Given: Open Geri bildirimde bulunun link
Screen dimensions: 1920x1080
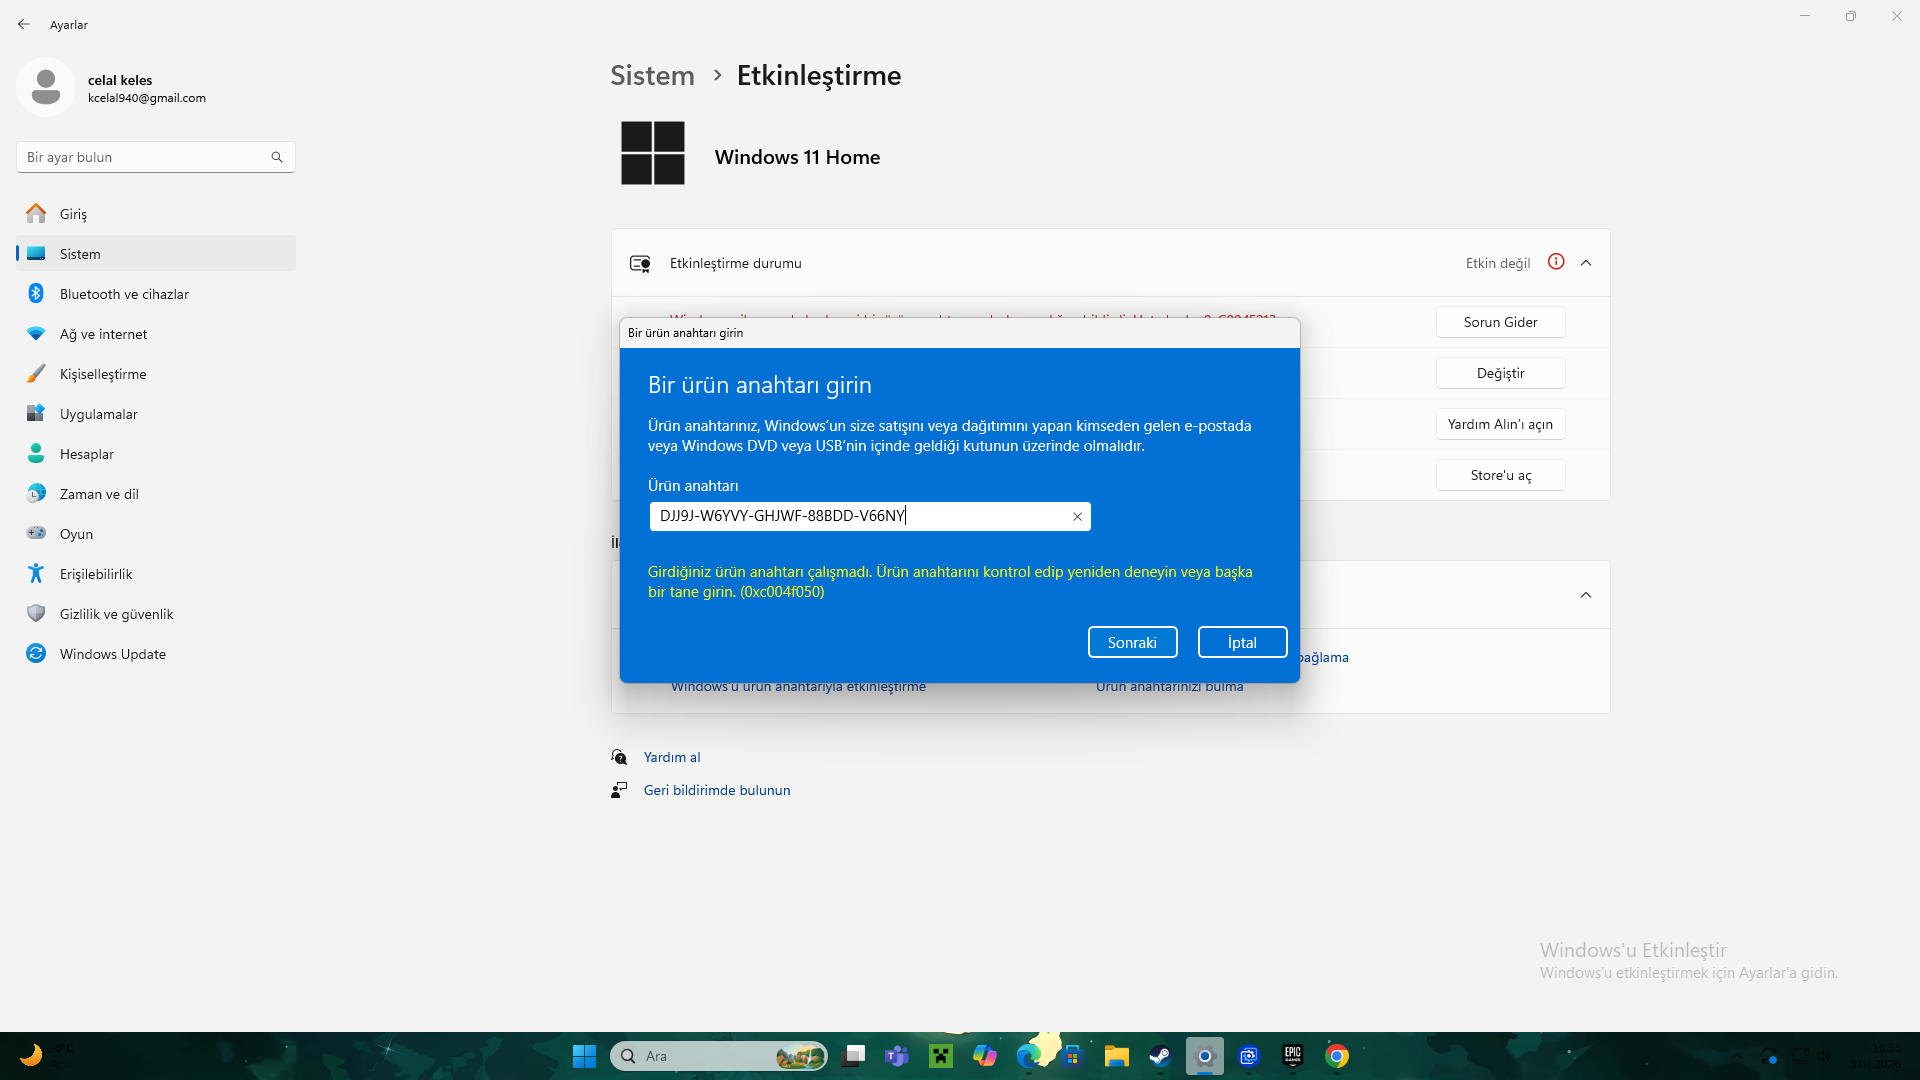Looking at the screenshot, I should click(x=717, y=790).
